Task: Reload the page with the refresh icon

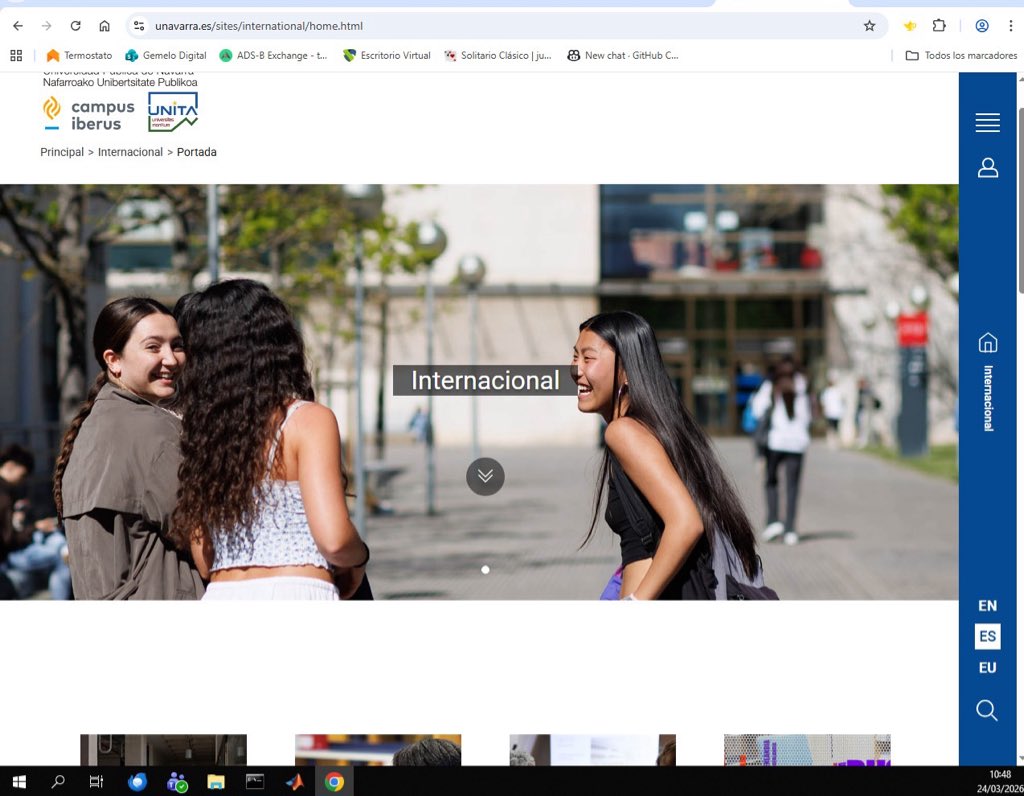Action: tap(76, 26)
